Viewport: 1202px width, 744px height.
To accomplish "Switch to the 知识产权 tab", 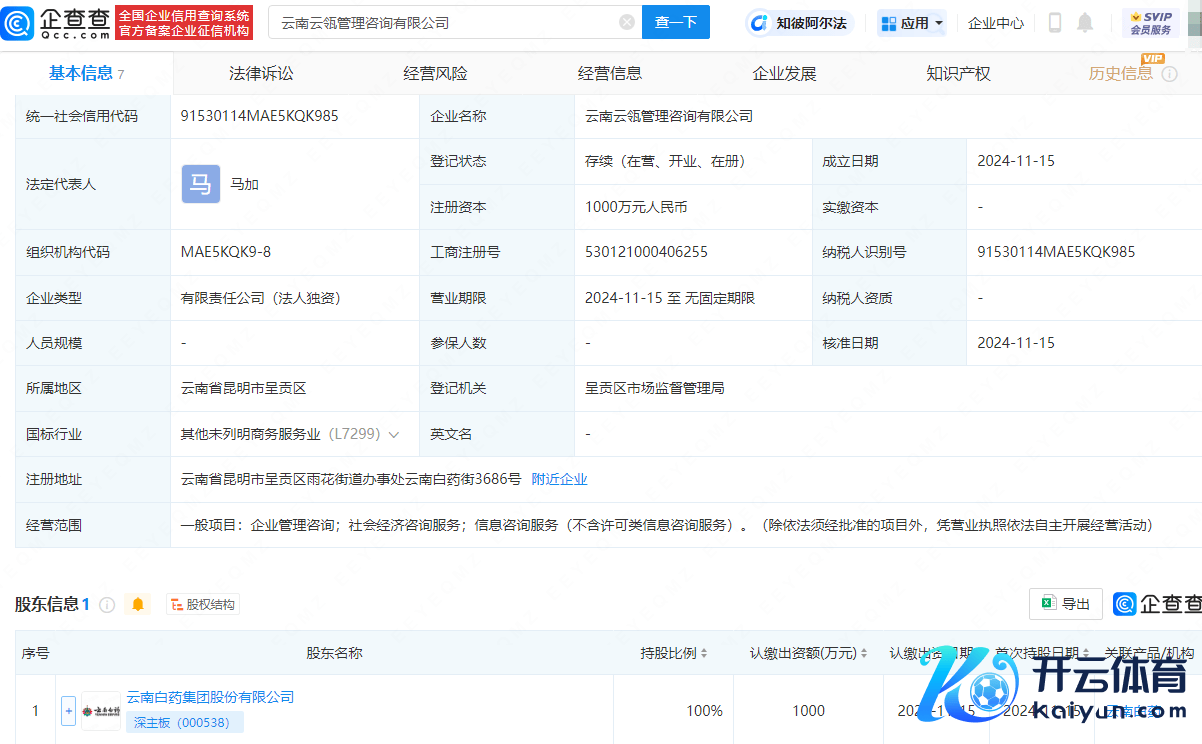I will pos(958,73).
